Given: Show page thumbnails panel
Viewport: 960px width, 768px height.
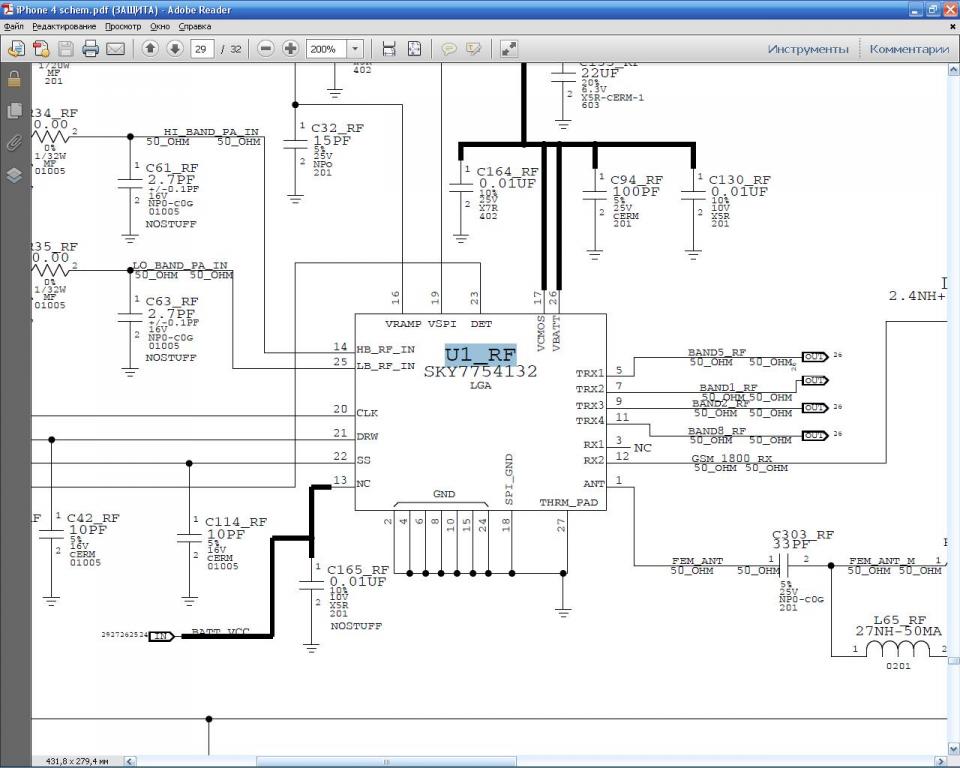Looking at the screenshot, I should [x=14, y=111].
